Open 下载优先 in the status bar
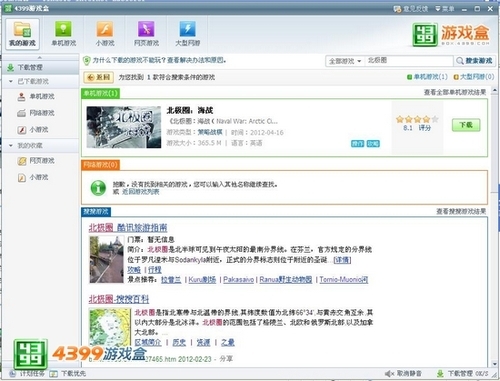 [x=68, y=374]
